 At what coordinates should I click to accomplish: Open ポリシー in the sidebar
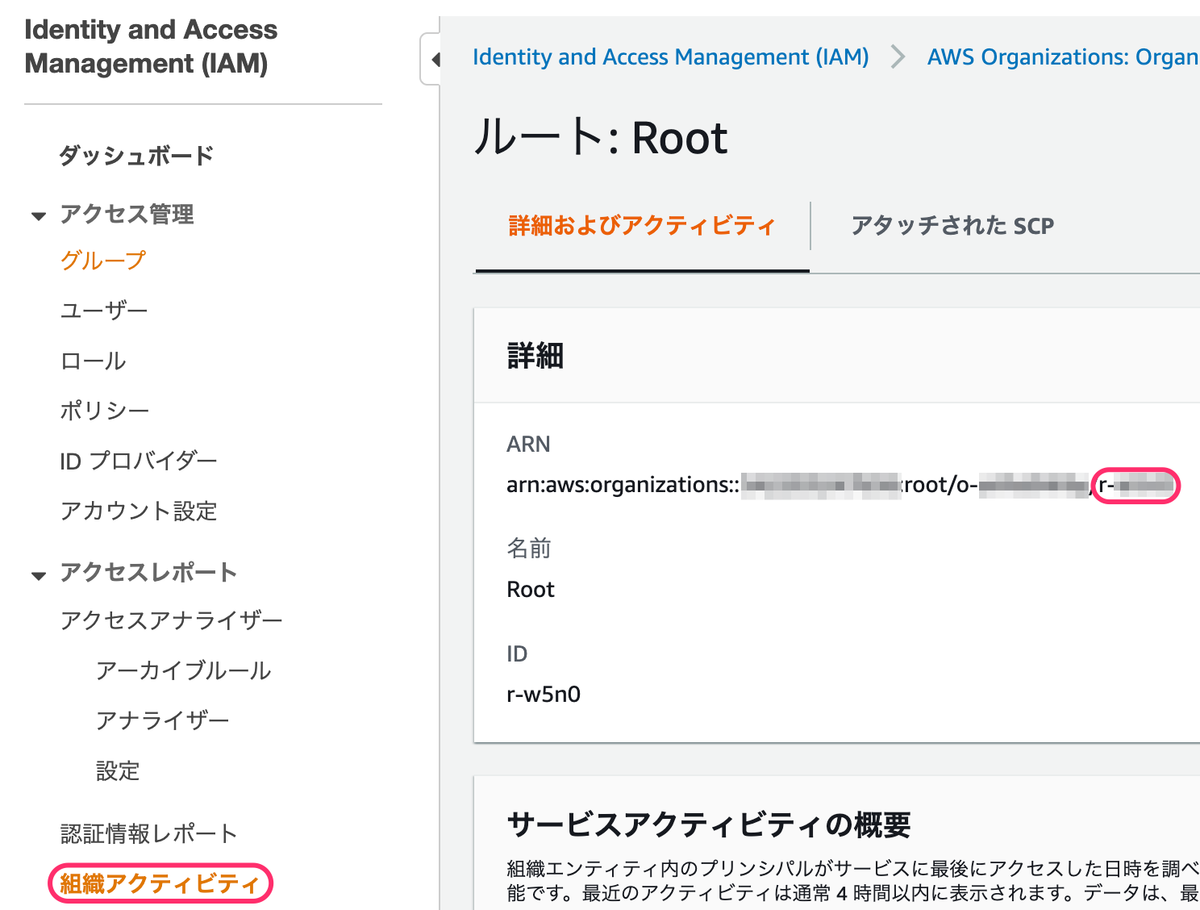click(x=105, y=411)
